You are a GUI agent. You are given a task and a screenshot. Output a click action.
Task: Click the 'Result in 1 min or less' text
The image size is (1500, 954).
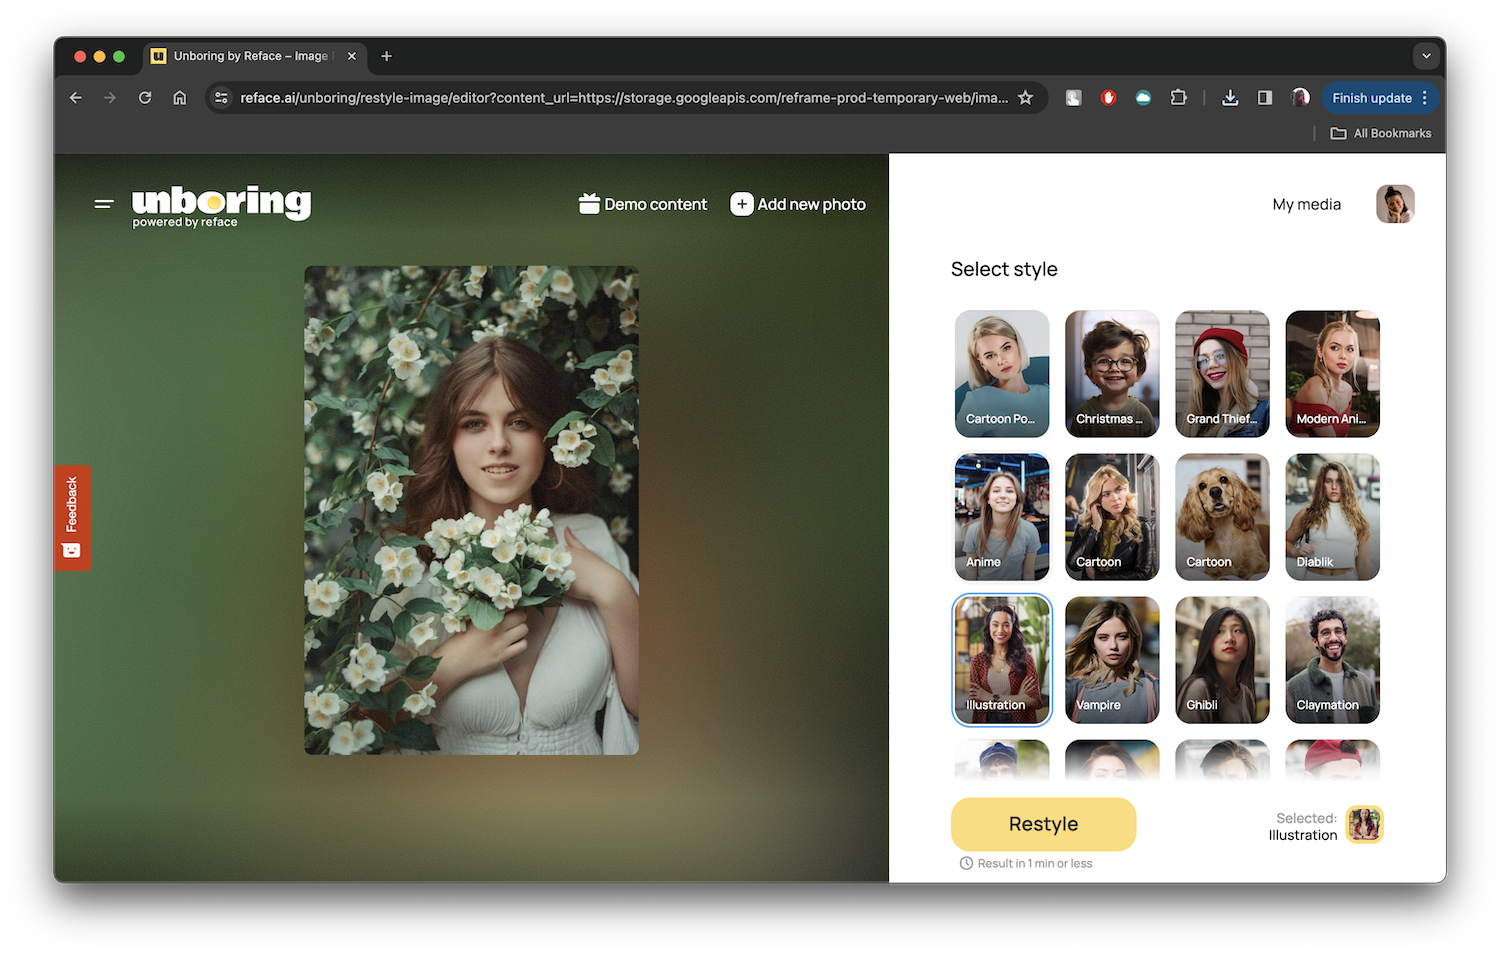point(1035,863)
